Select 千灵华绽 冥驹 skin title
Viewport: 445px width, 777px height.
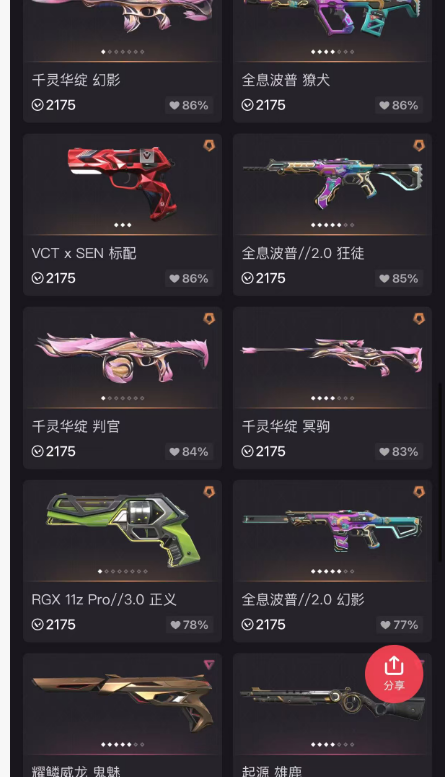285,426
